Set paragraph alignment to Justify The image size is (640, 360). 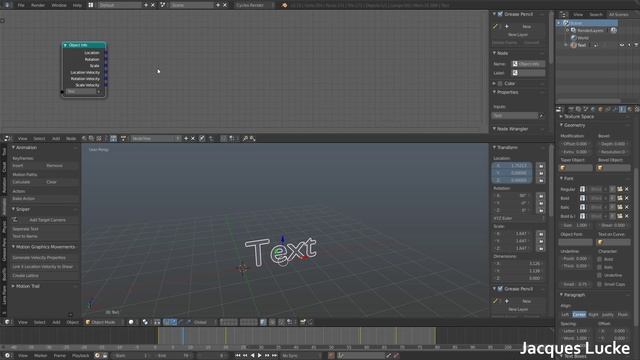point(608,315)
